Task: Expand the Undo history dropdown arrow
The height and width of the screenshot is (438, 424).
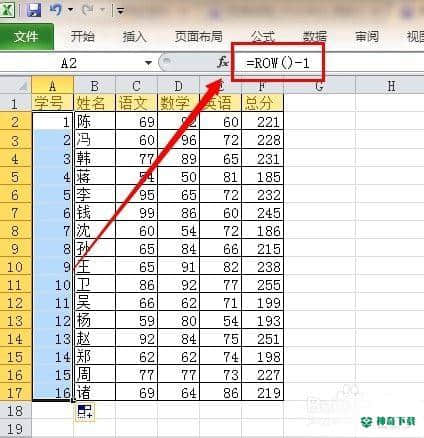Action: click(70, 9)
